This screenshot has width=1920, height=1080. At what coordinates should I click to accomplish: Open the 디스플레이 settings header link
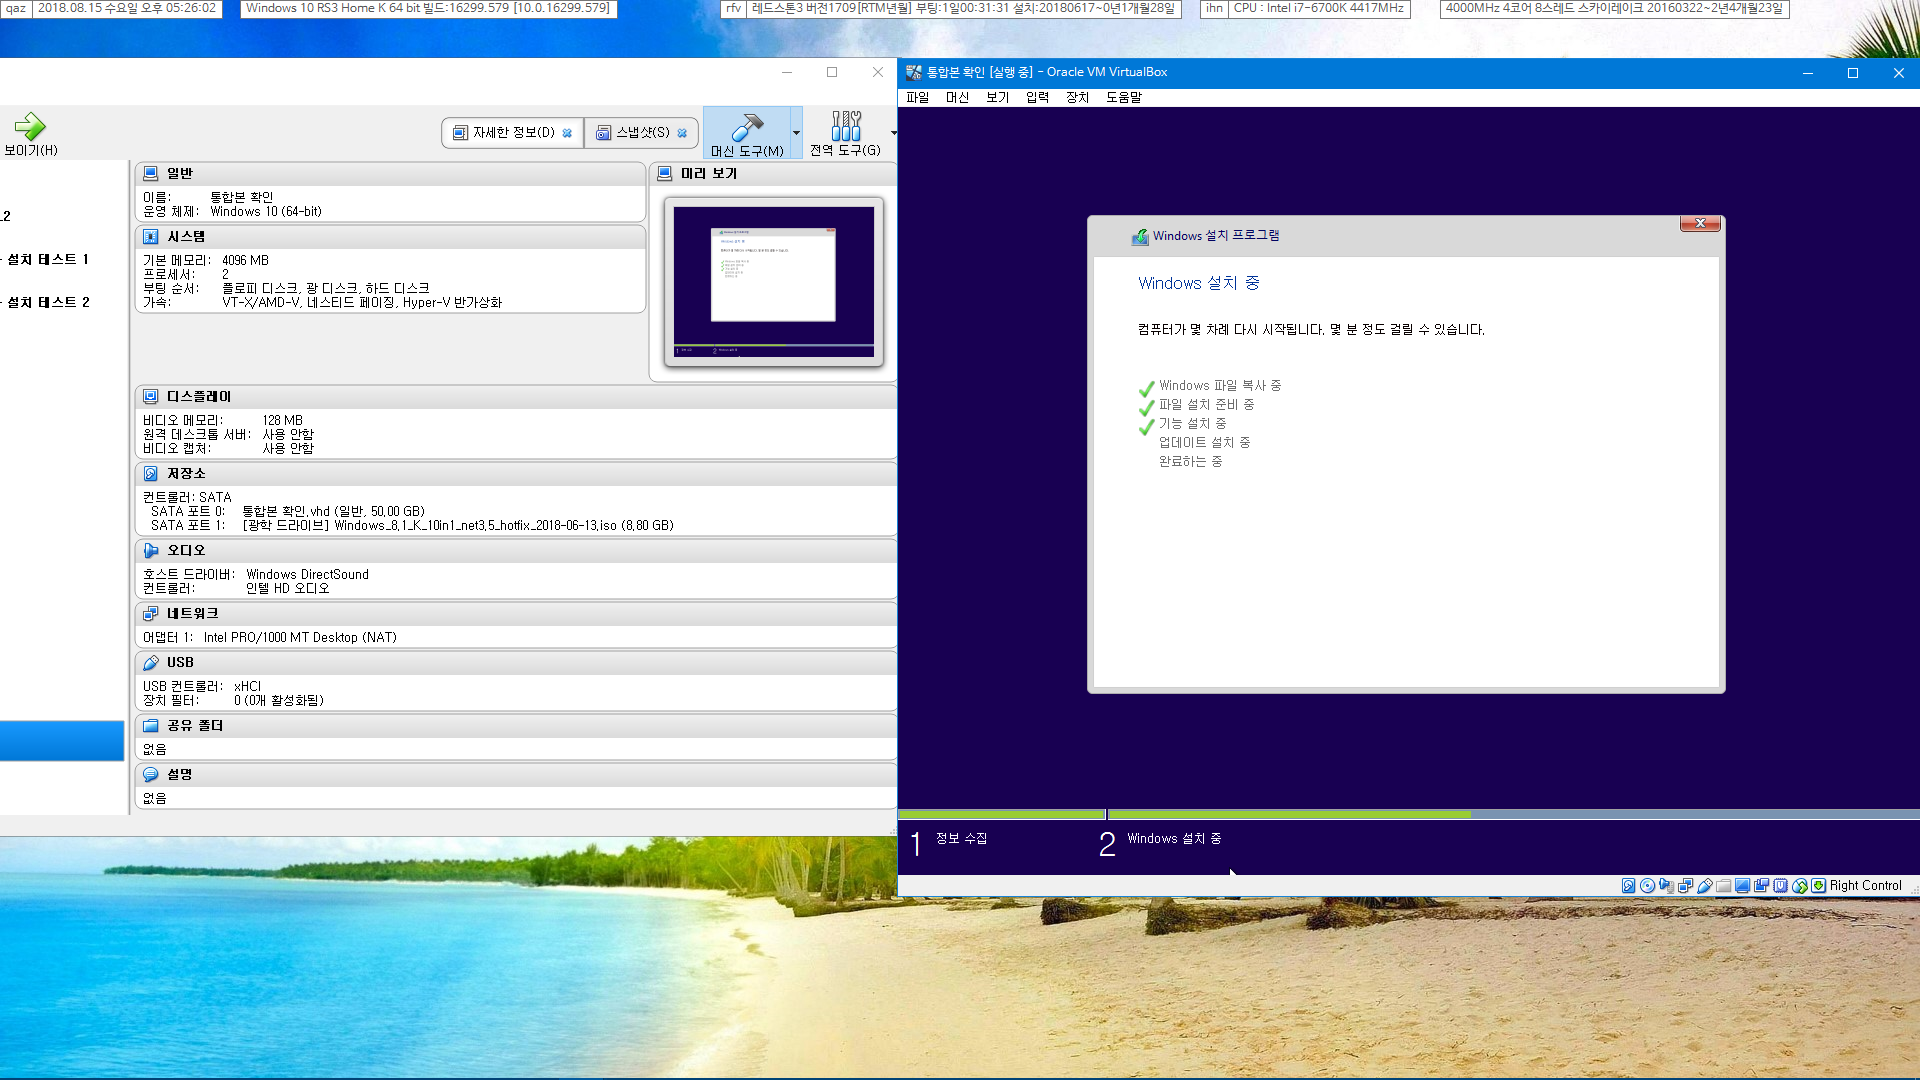(199, 397)
